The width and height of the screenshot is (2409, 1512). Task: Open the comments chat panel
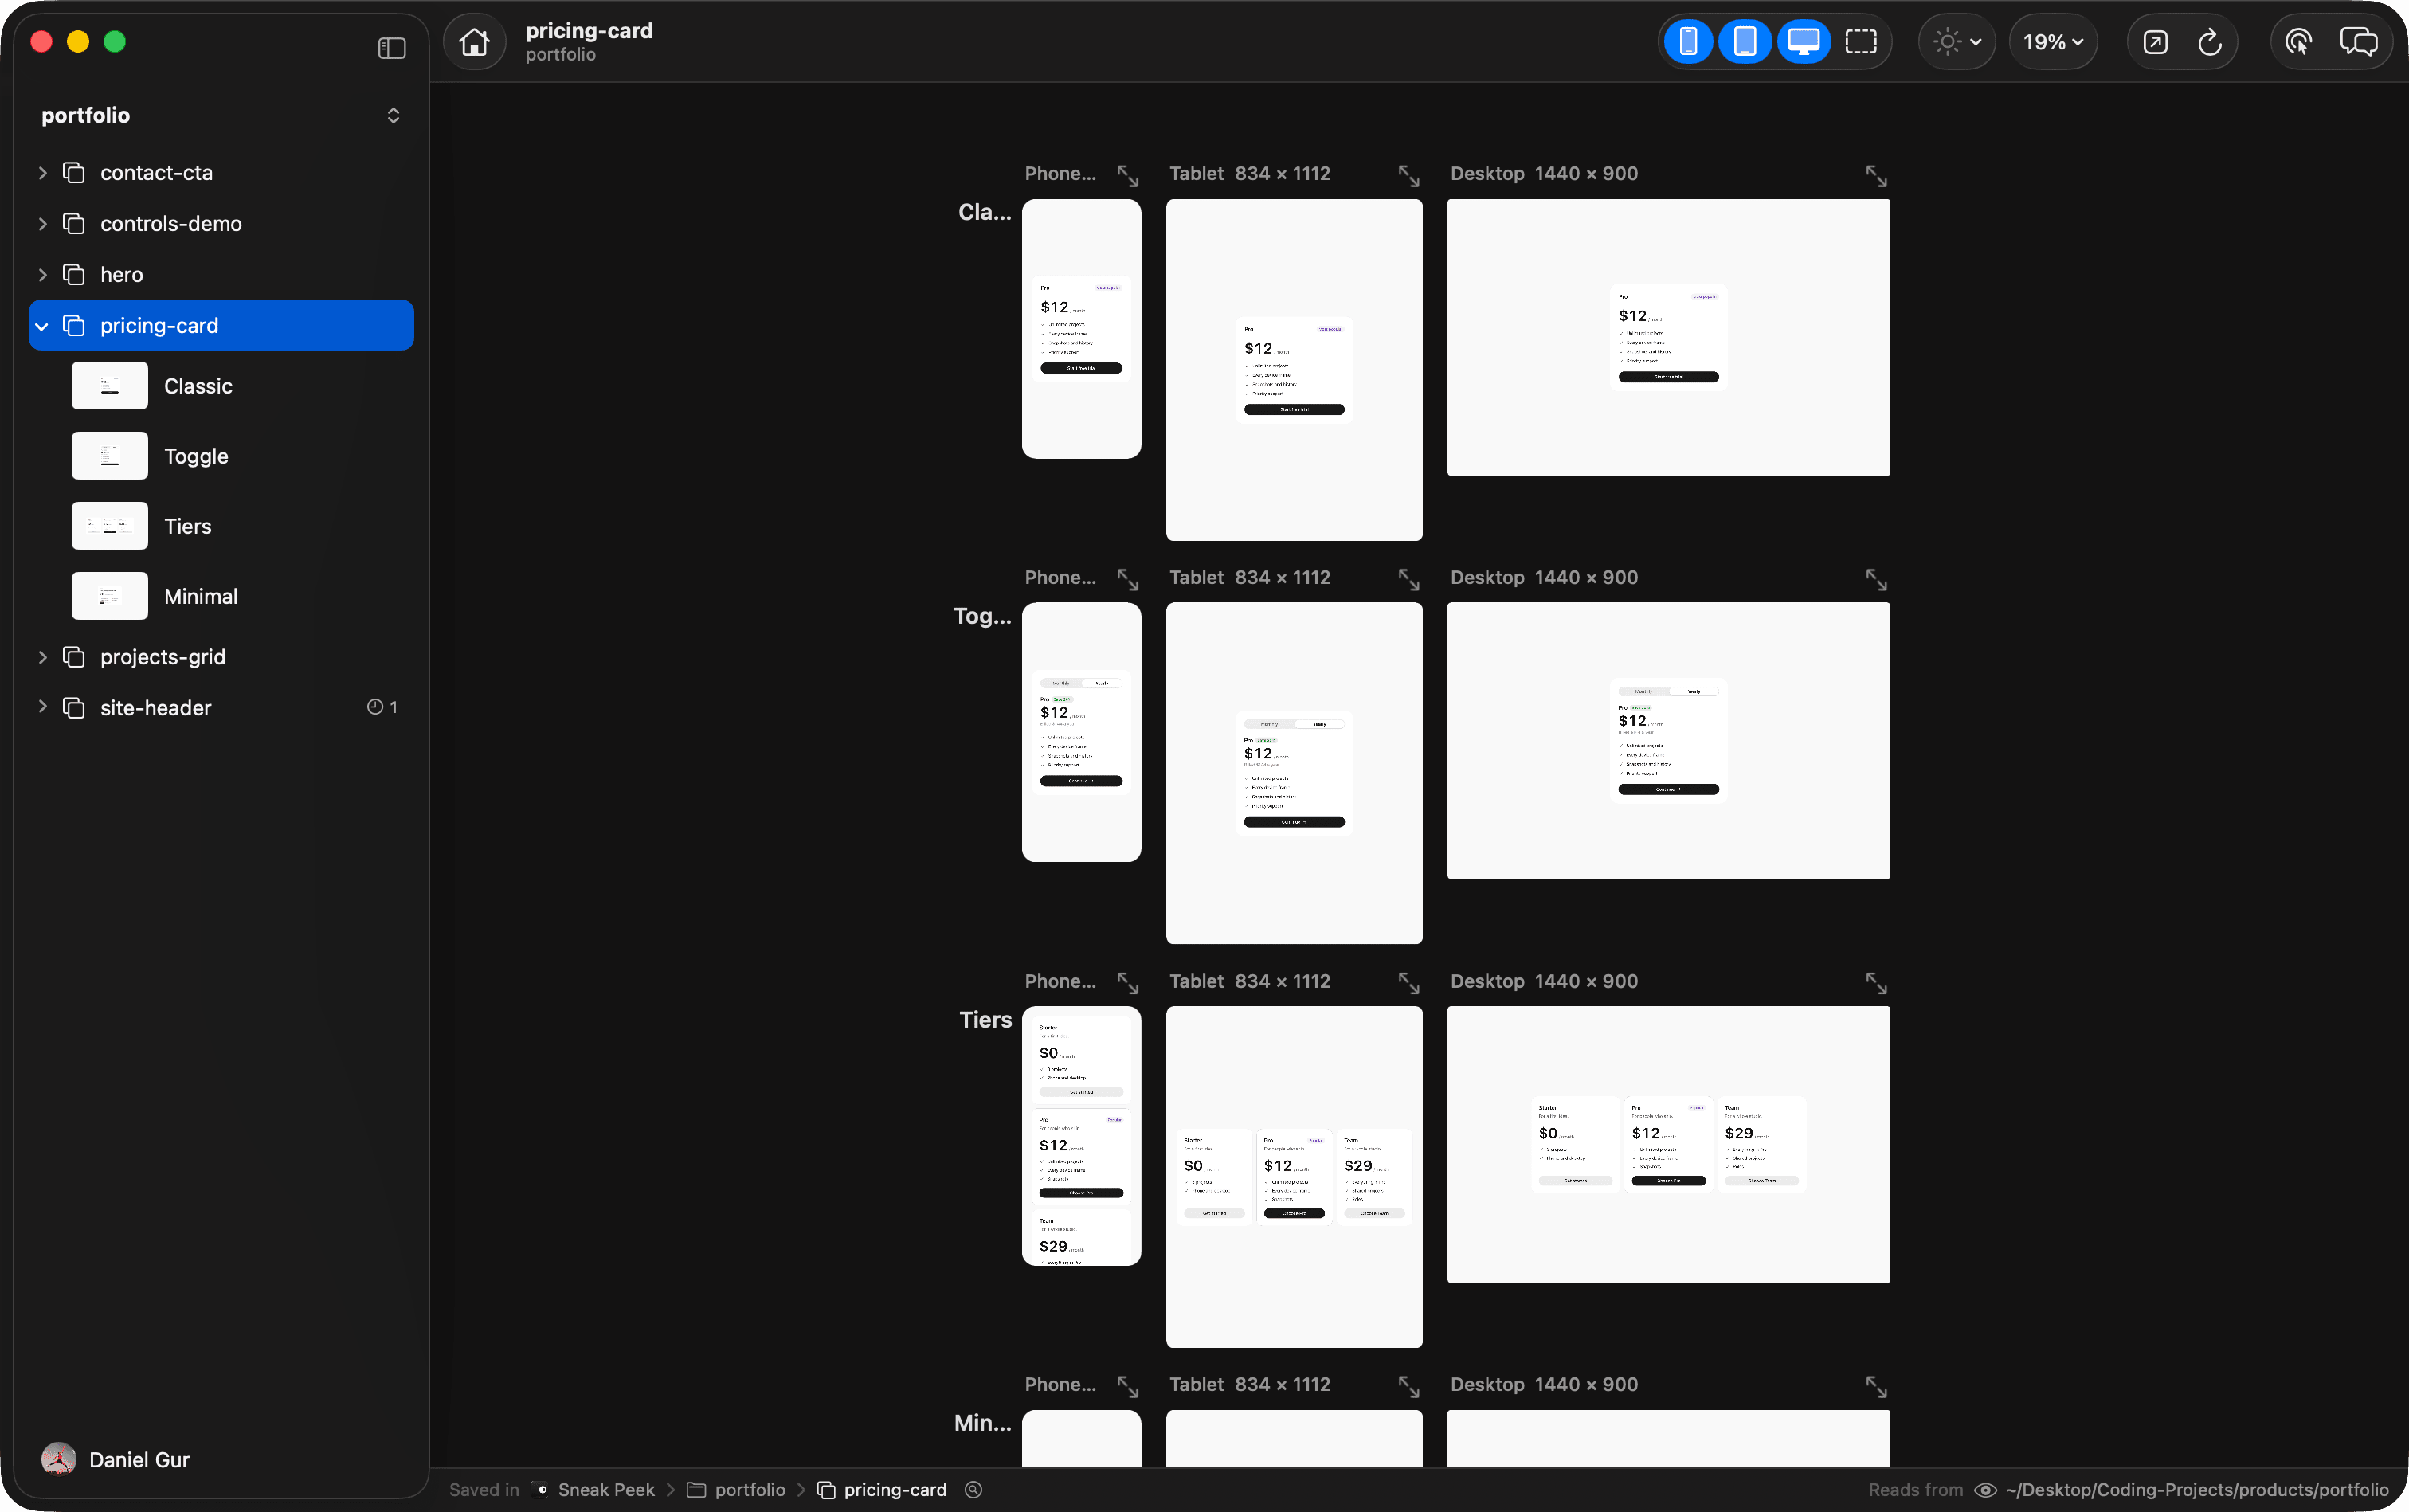point(2358,42)
